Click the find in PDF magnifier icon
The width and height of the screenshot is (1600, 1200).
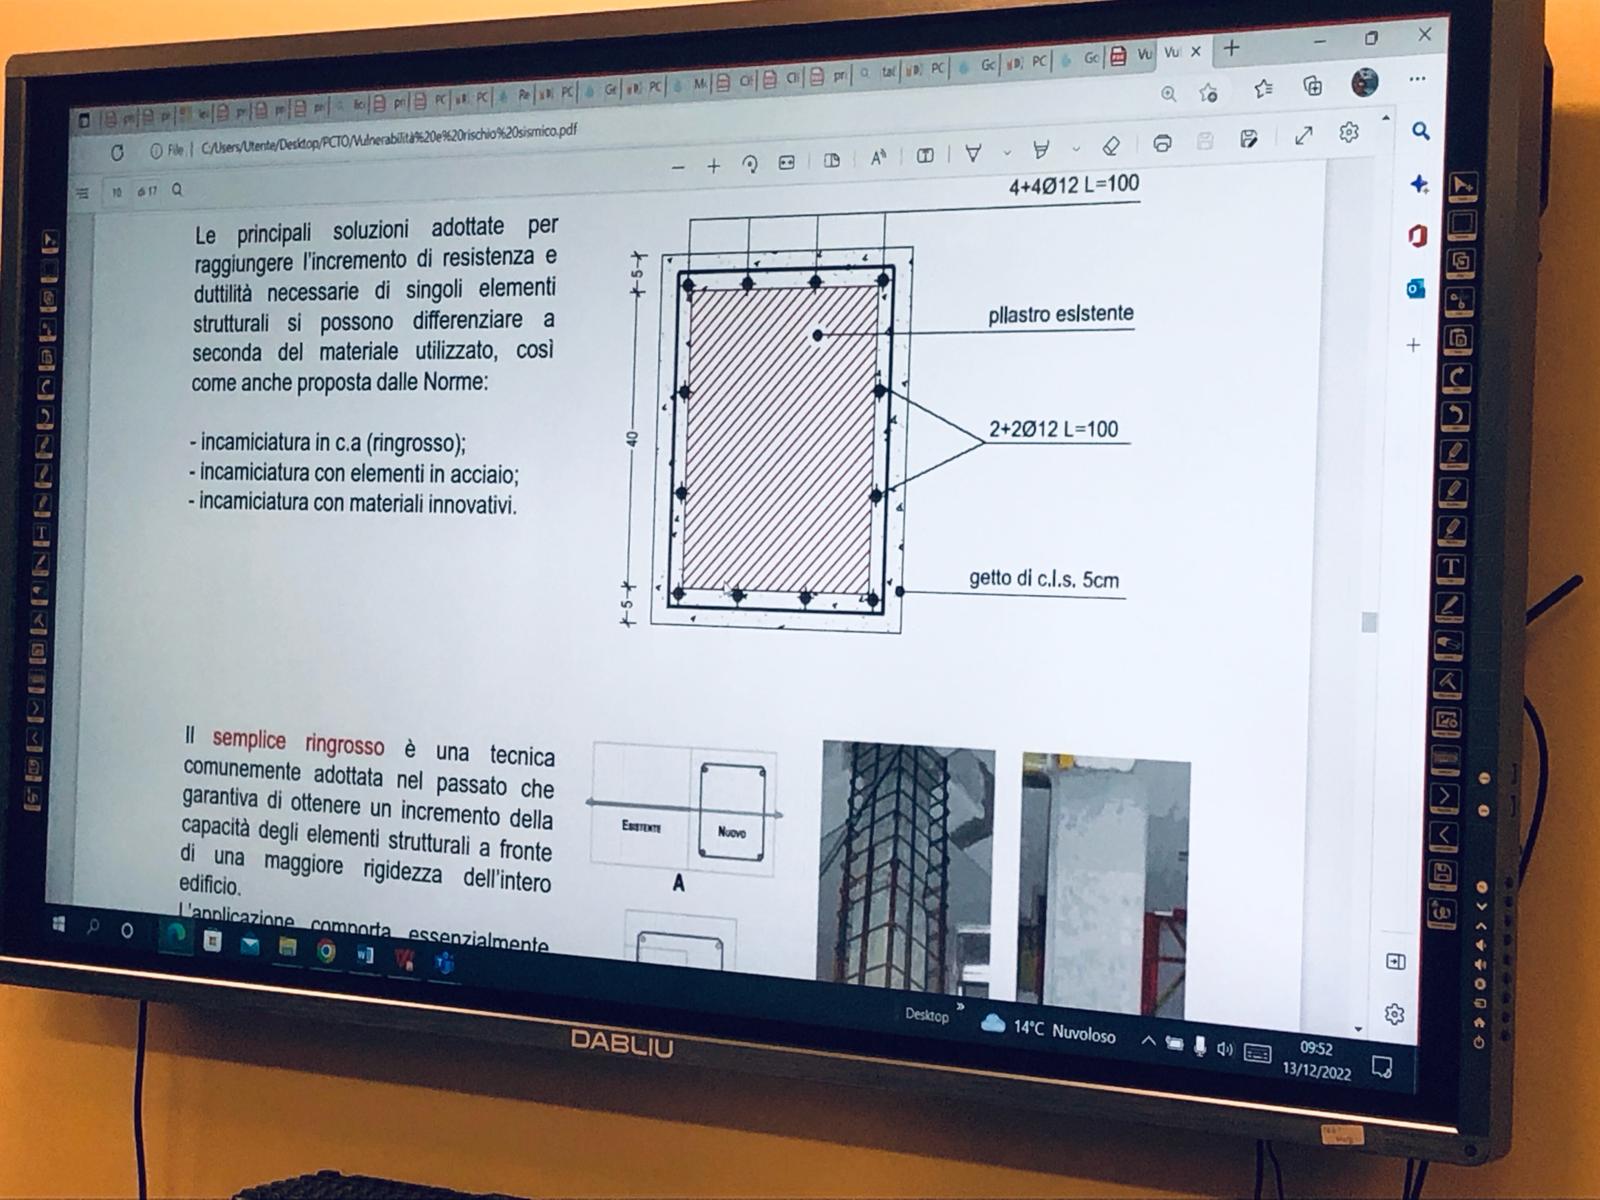pyautogui.click(x=177, y=189)
